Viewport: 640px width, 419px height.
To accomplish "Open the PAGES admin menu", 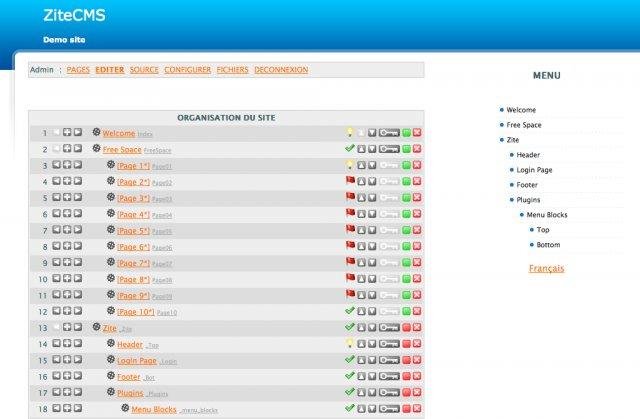I will [x=78, y=70].
